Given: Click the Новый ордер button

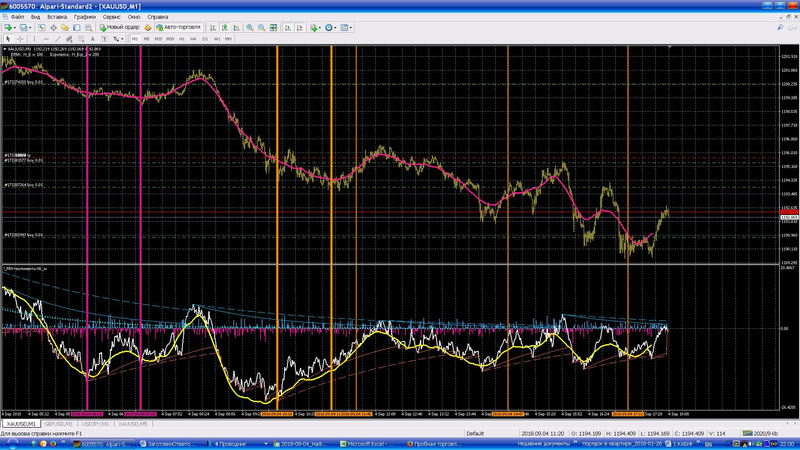Looking at the screenshot, I should 117,28.
